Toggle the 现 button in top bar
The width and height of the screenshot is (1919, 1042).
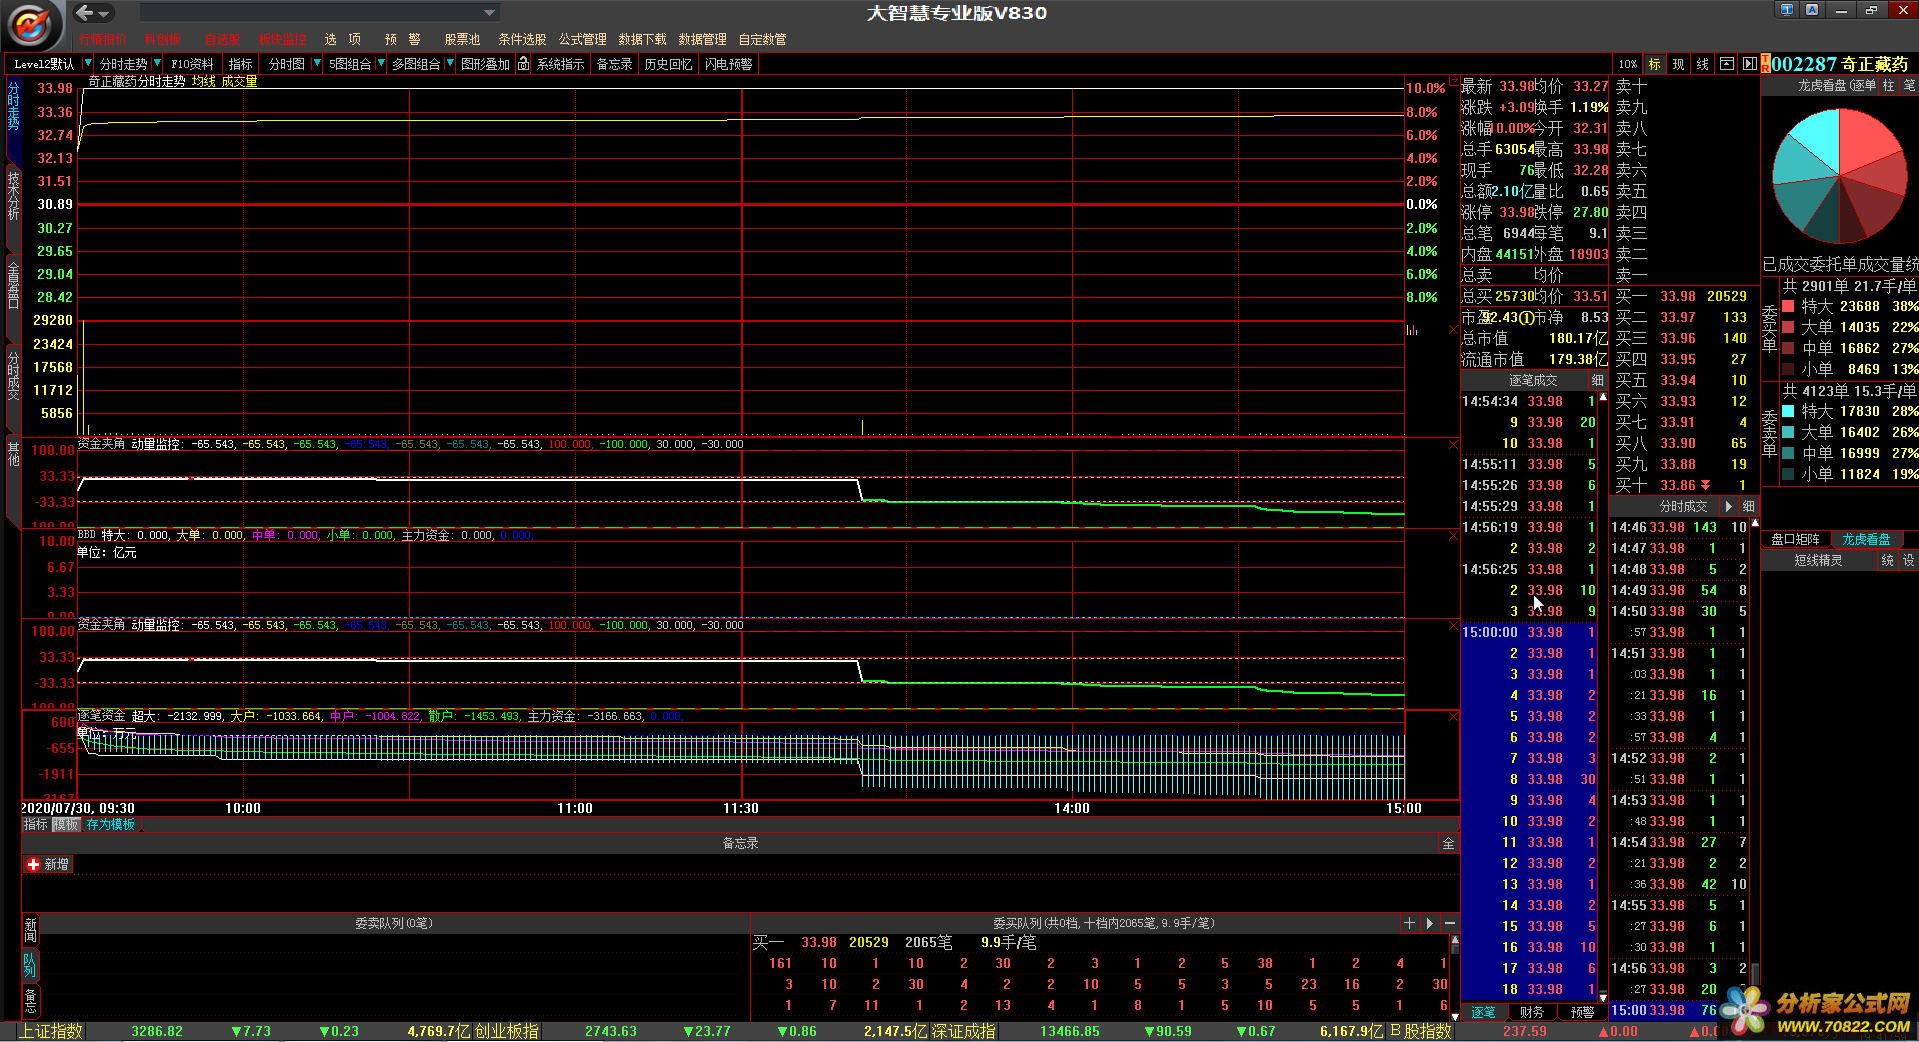click(1678, 64)
